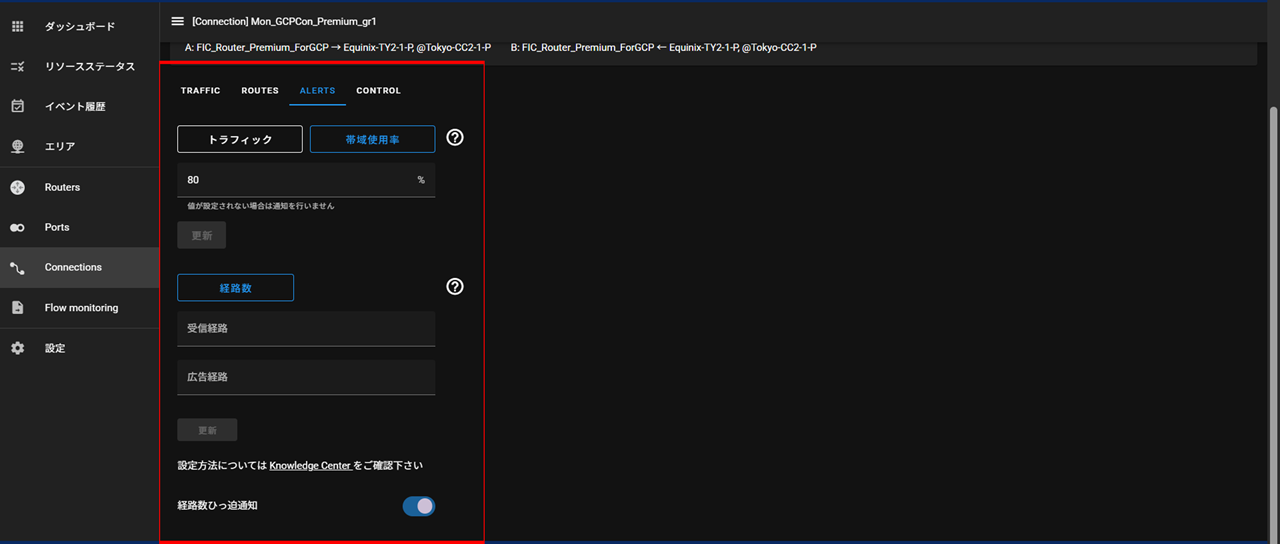The width and height of the screenshot is (1280, 544).
Task: Open リソースステータス menu item
Action: click(x=90, y=66)
